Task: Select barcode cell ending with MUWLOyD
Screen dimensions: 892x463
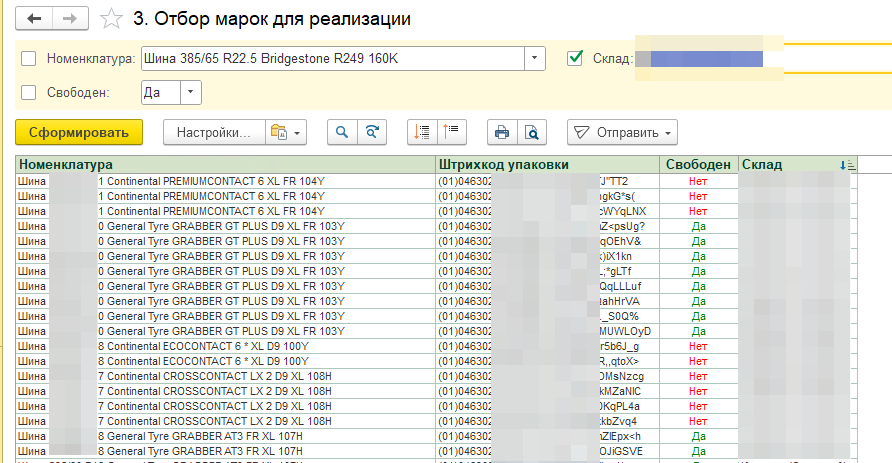Action: point(547,331)
